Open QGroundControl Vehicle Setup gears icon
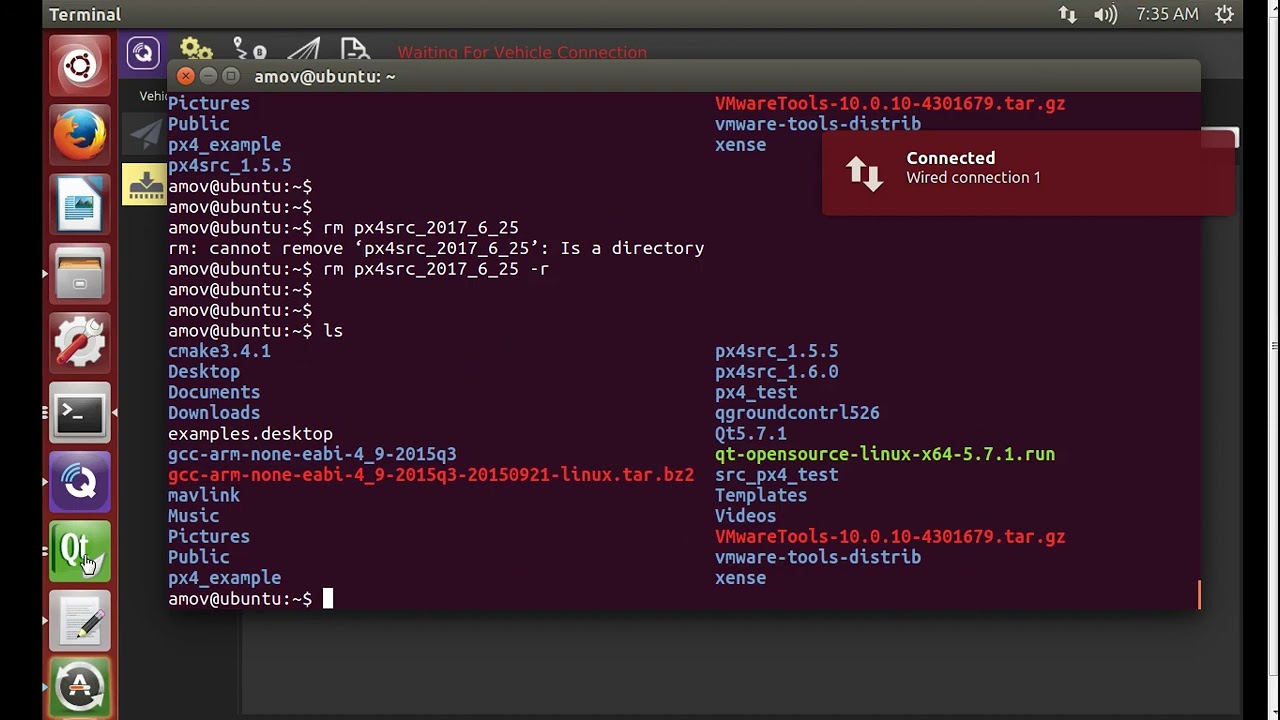The image size is (1280, 720). click(x=196, y=50)
